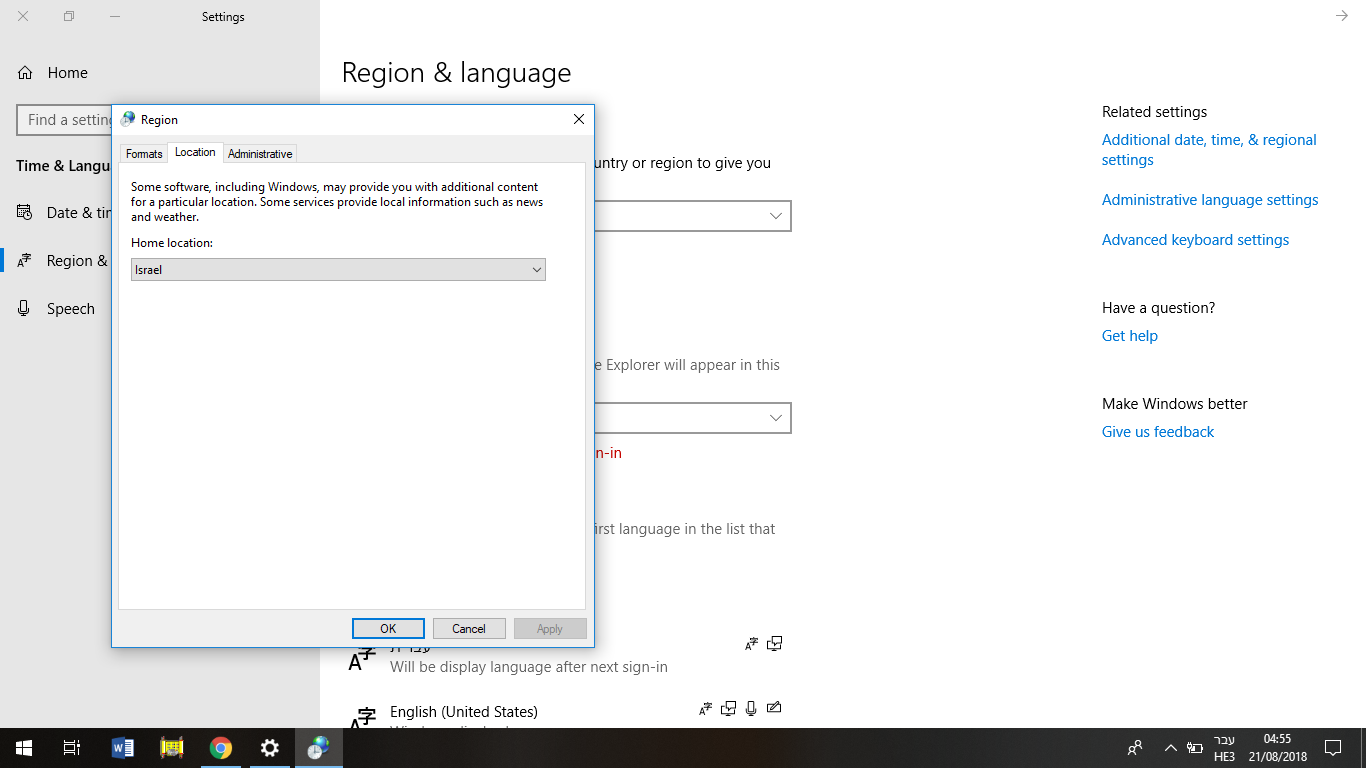Image resolution: width=1366 pixels, height=768 pixels.
Task: Select the Location tab in Region dialog
Action: [195, 152]
